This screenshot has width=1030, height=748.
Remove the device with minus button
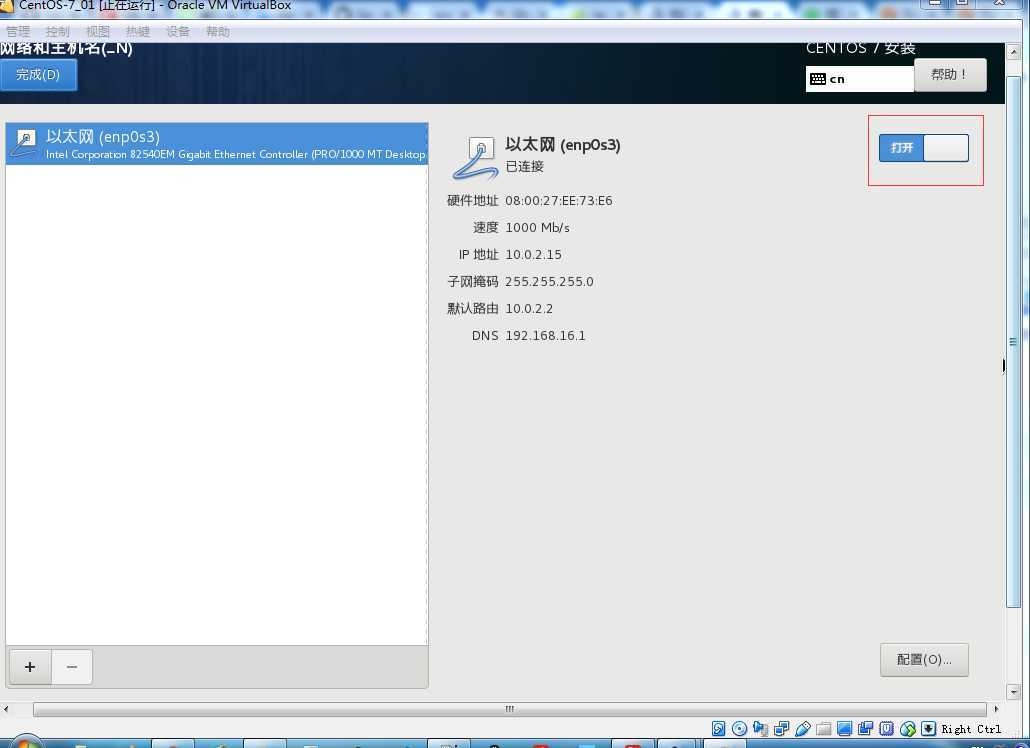coord(72,667)
